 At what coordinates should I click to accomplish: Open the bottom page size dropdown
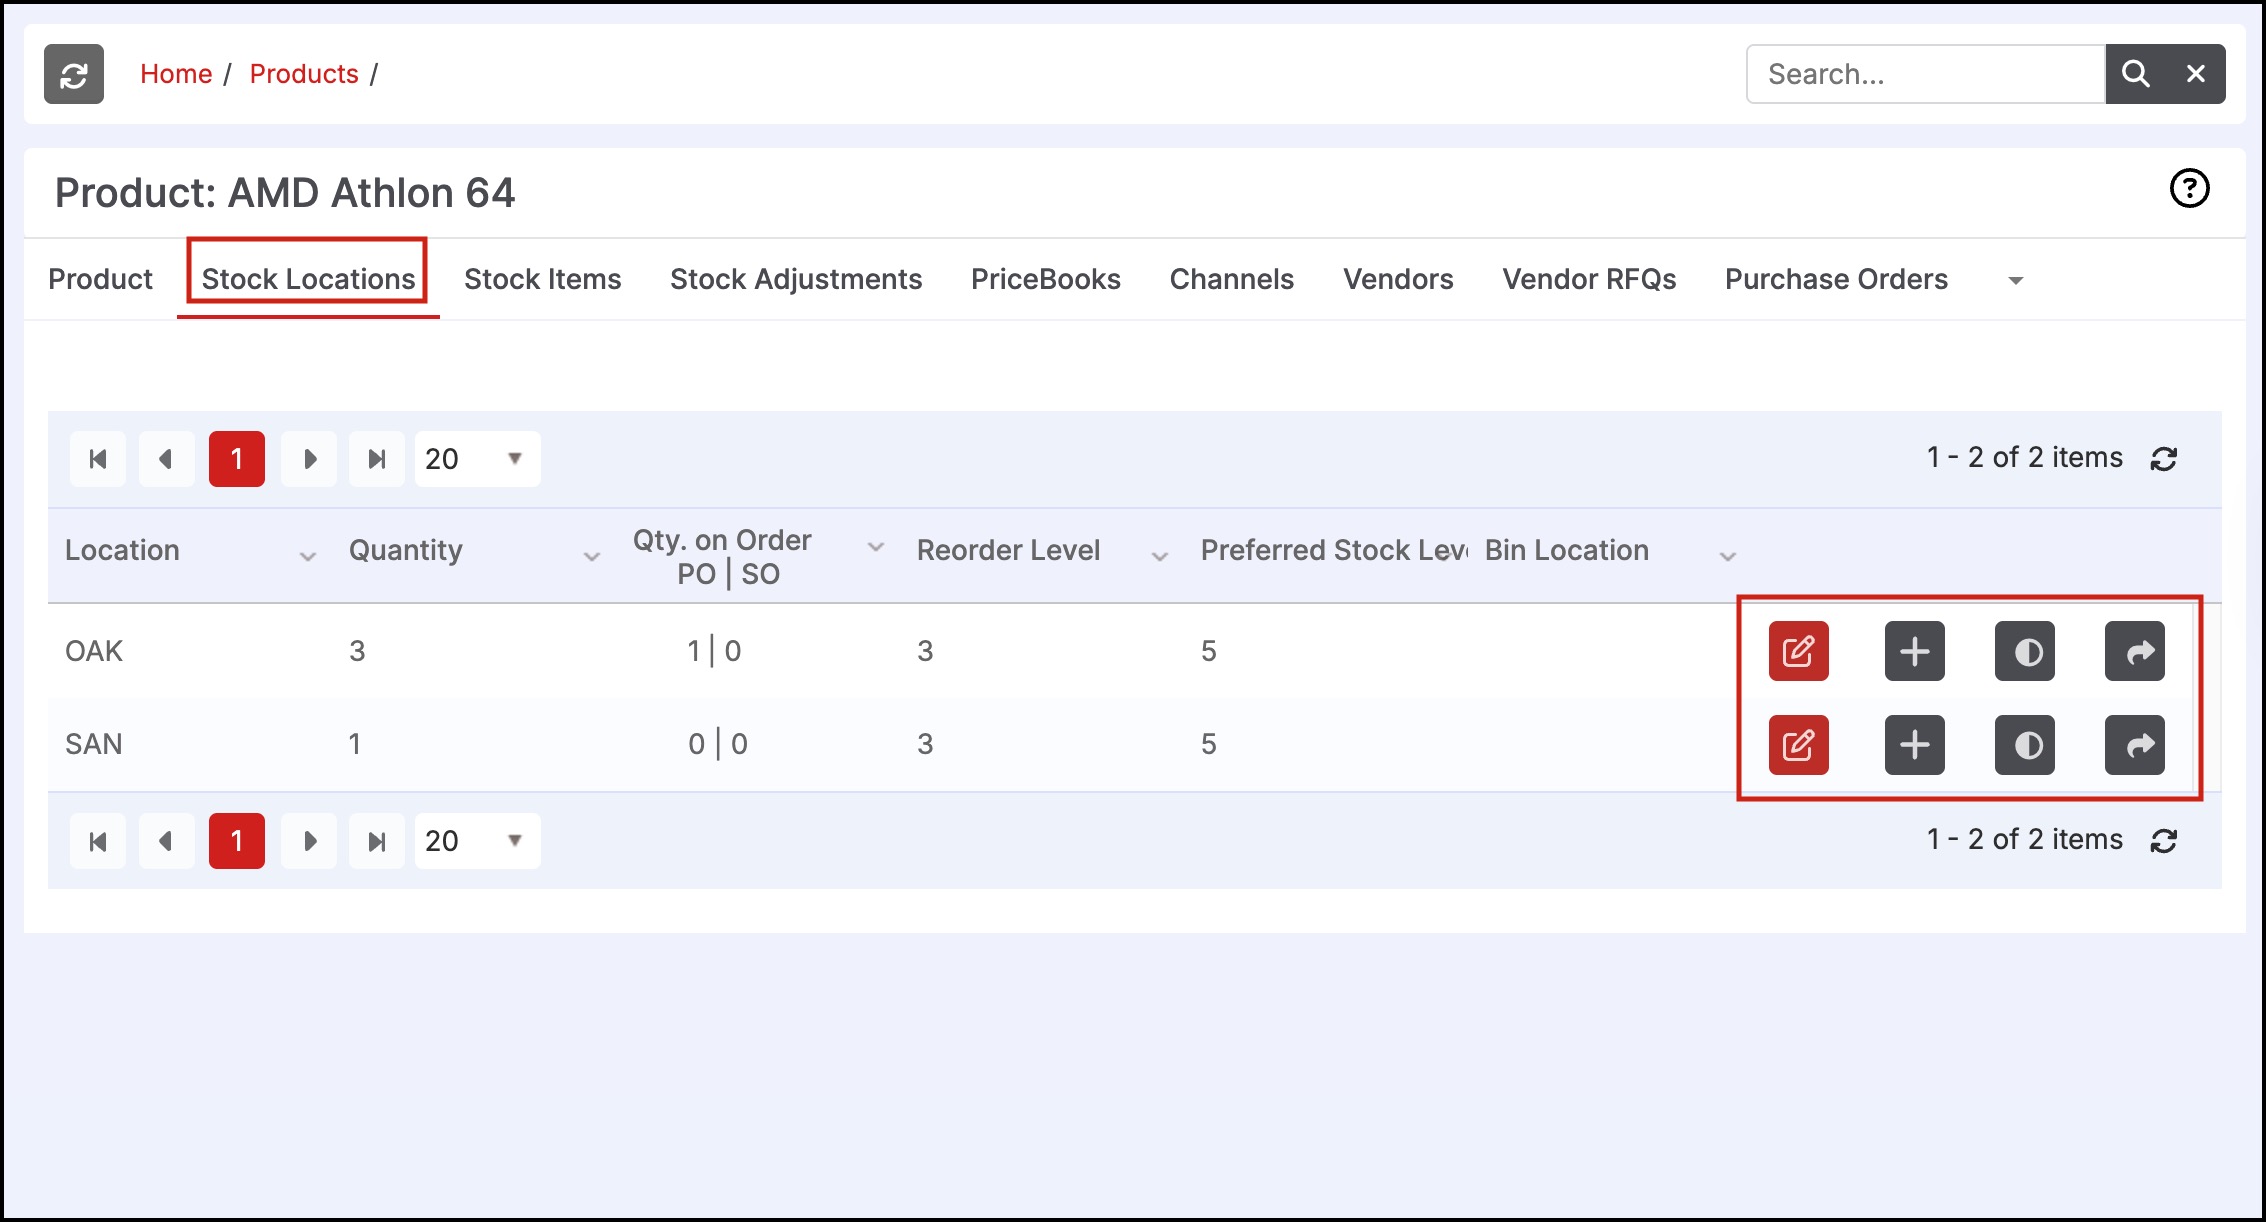coord(478,841)
